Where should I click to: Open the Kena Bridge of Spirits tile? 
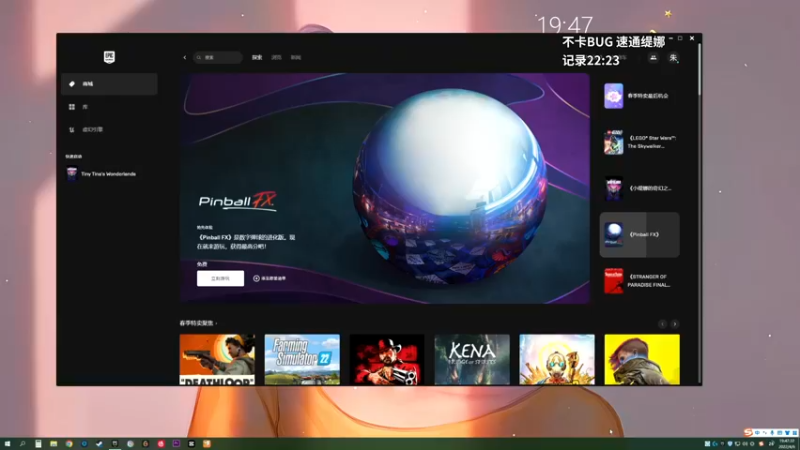pyautogui.click(x=472, y=359)
